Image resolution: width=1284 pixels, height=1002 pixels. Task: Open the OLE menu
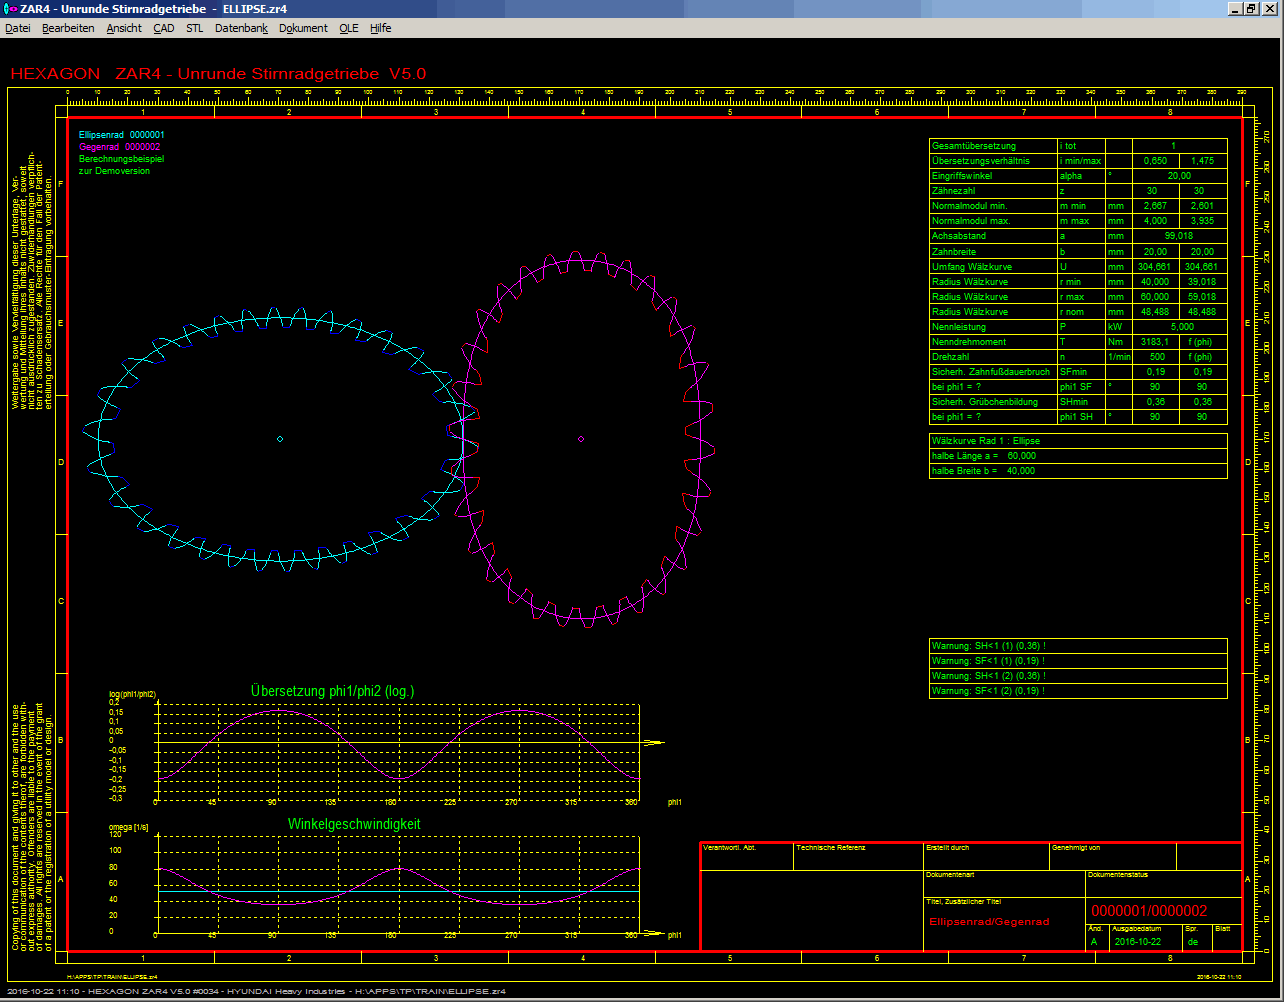349,28
